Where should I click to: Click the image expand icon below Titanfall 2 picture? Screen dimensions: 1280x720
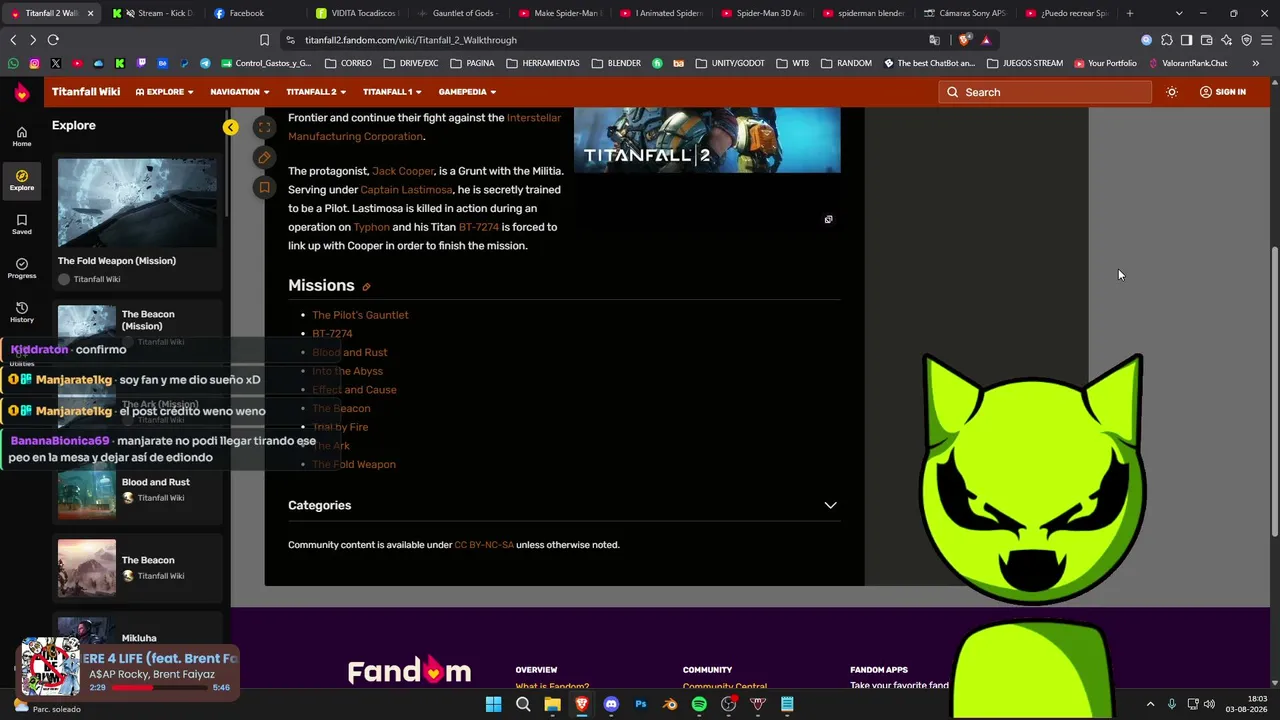coord(828,219)
